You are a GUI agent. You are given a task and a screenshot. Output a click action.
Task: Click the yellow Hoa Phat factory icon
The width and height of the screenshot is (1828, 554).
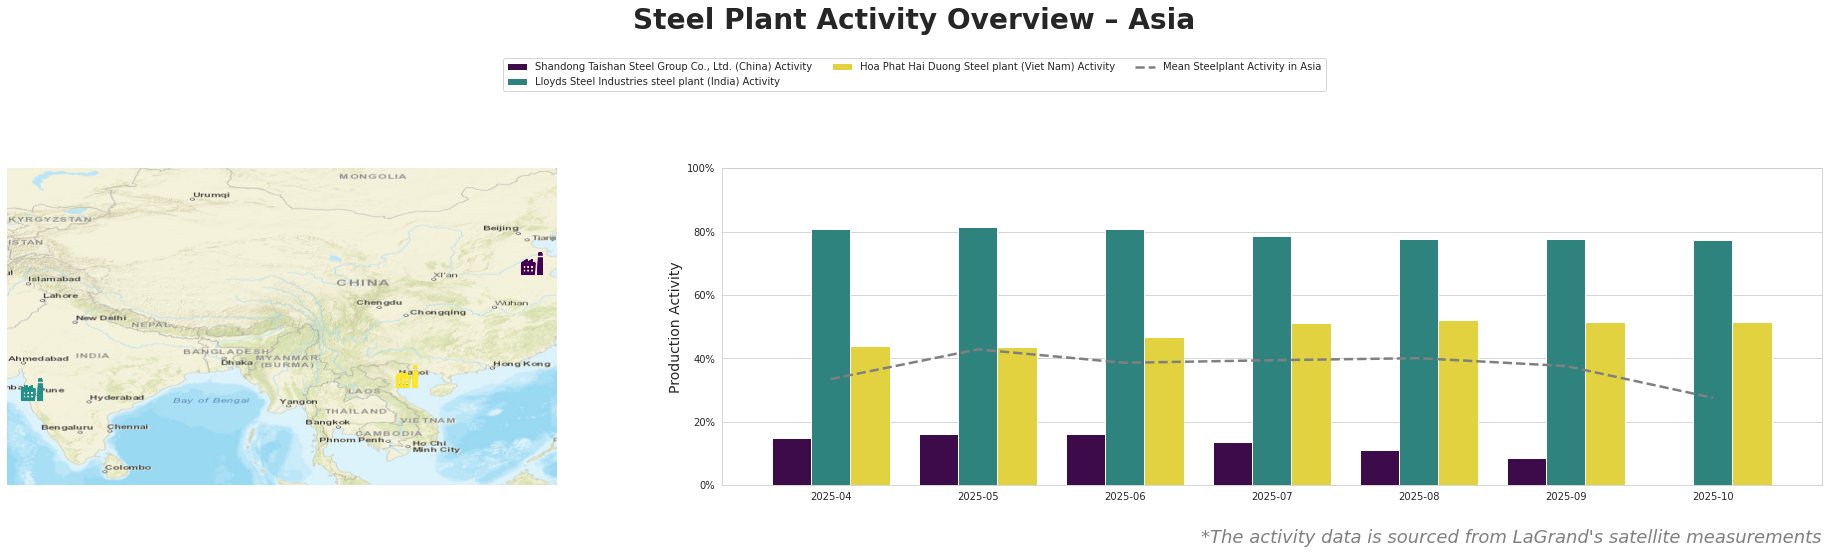407,378
